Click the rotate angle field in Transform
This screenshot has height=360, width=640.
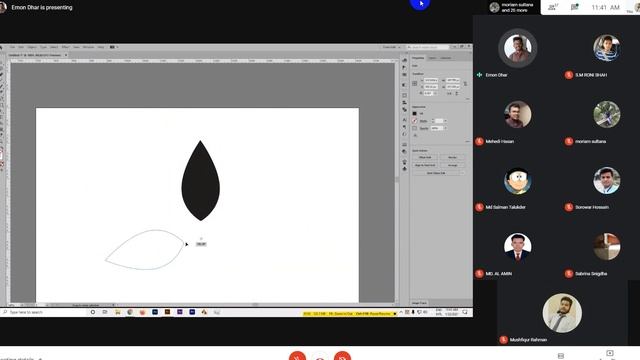click(x=428, y=93)
